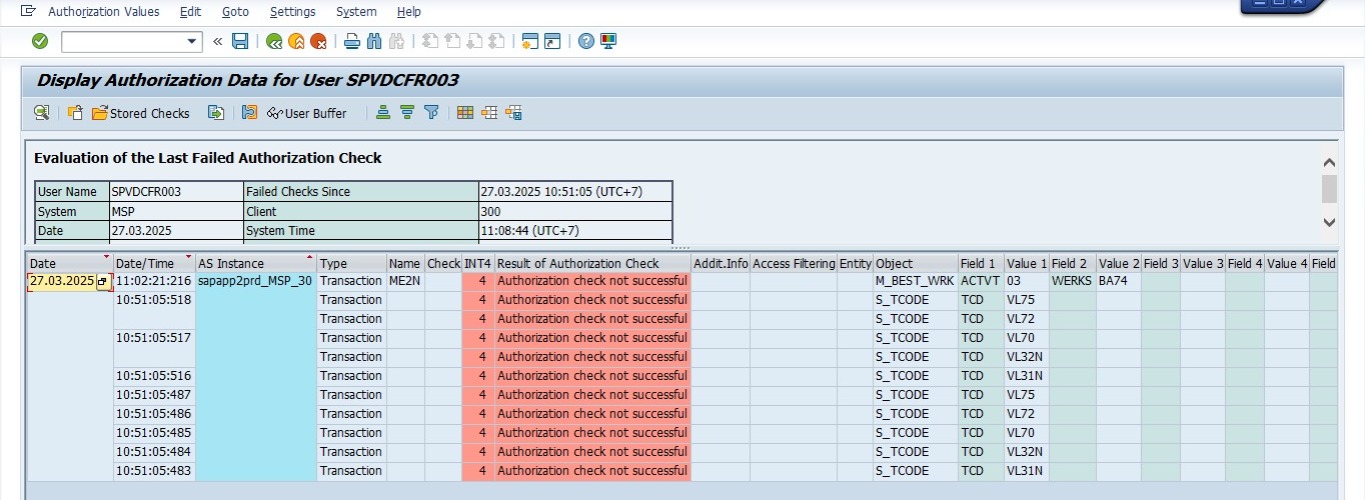Image resolution: width=1365 pixels, height=500 pixels.
Task: Open the command field dropdown arrow
Action: pyautogui.click(x=193, y=41)
